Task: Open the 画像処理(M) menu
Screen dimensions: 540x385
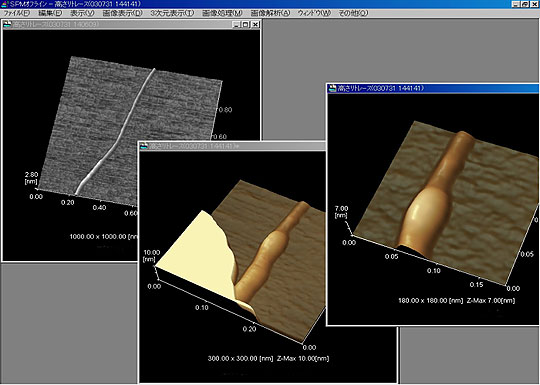Action: pyautogui.click(x=222, y=13)
